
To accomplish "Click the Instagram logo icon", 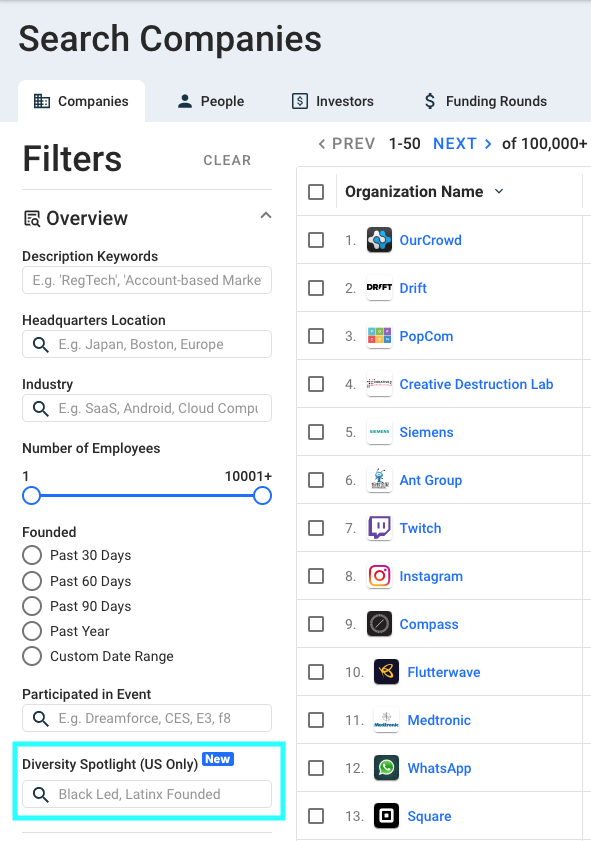I will tap(379, 576).
